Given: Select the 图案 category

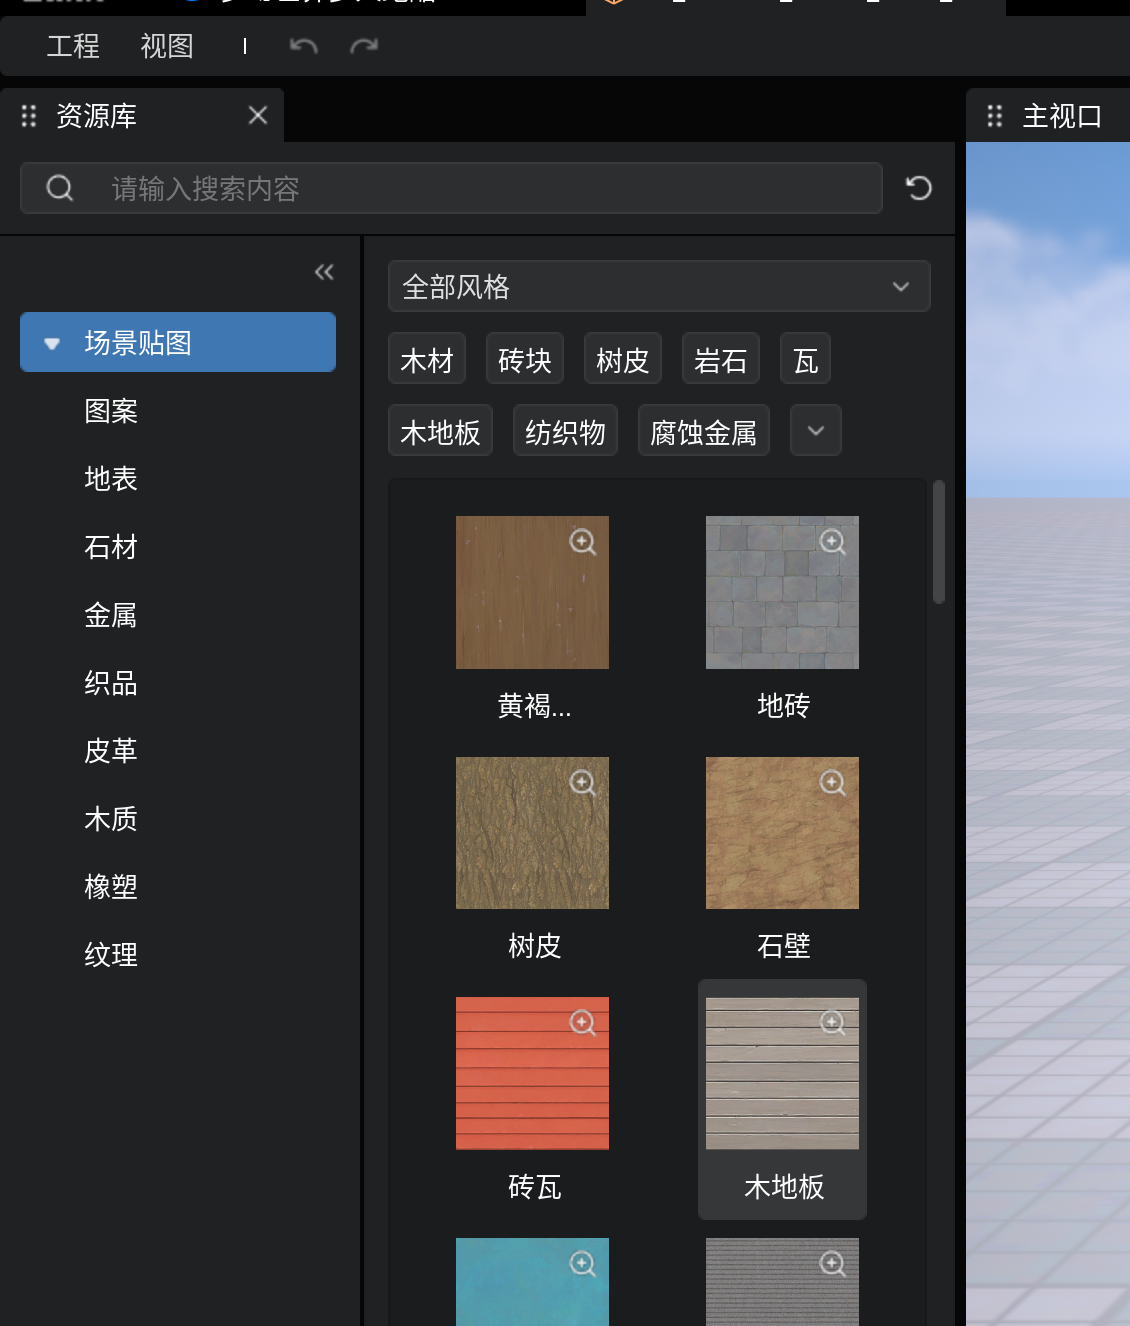Looking at the screenshot, I should (x=111, y=411).
